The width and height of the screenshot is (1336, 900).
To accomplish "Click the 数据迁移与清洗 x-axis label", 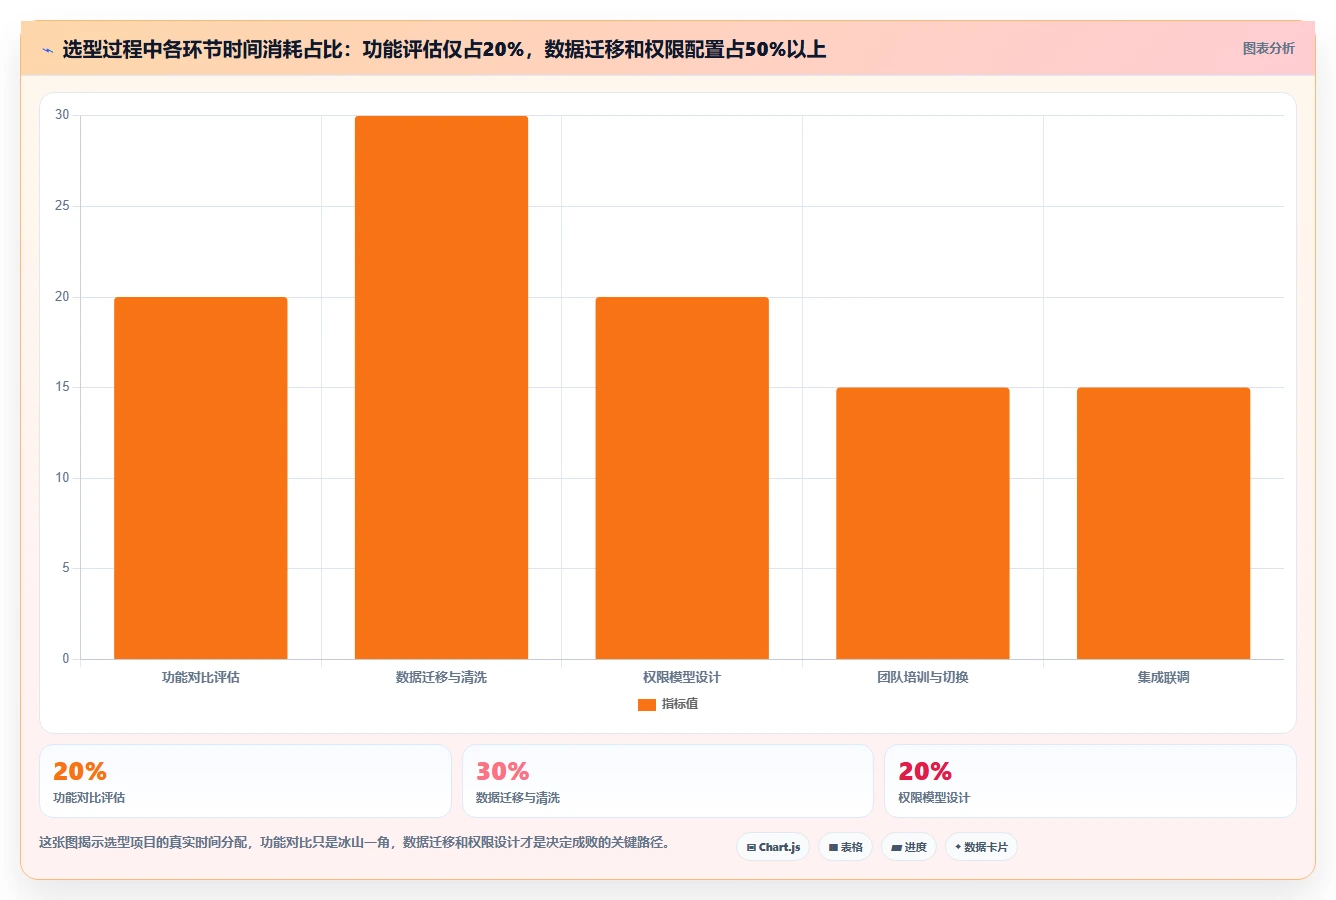I will 441,677.
